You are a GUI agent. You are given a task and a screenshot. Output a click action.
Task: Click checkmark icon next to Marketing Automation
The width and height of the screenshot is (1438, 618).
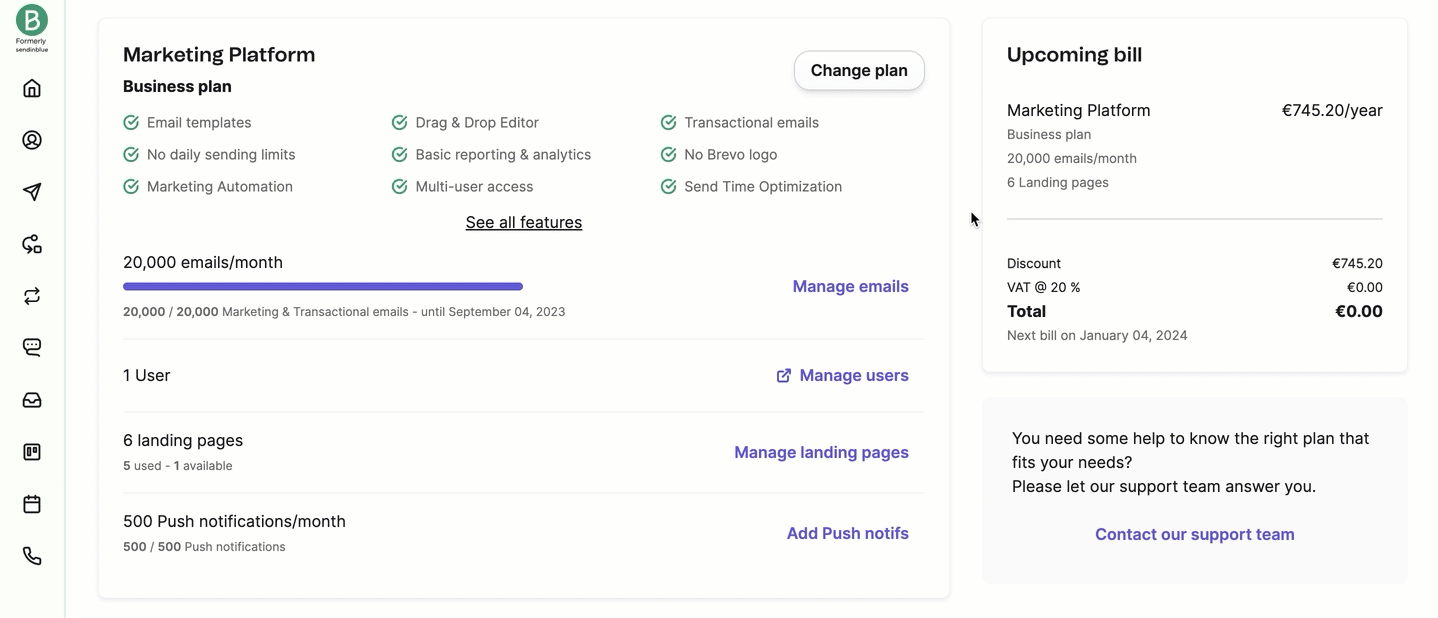(131, 187)
